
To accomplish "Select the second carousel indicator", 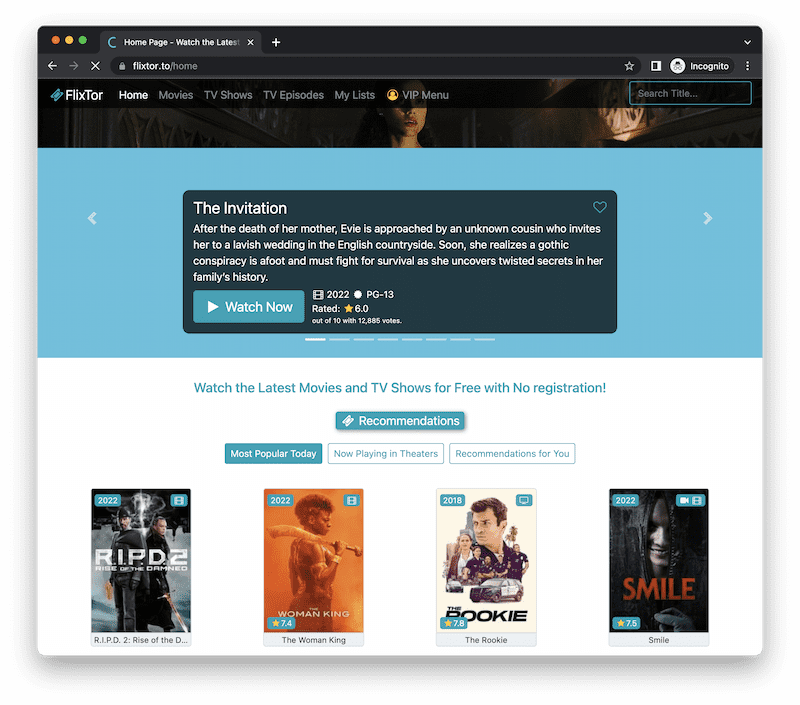I will 339,339.
